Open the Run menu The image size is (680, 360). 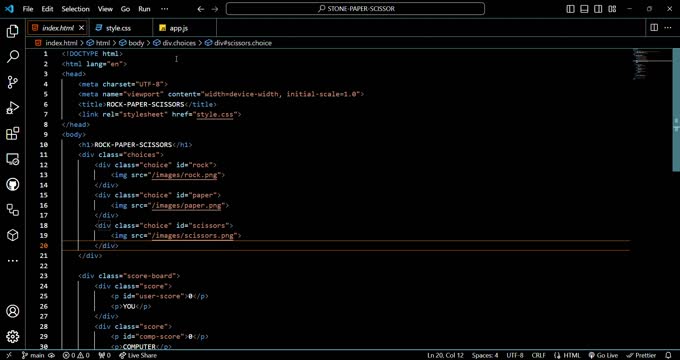(x=144, y=9)
